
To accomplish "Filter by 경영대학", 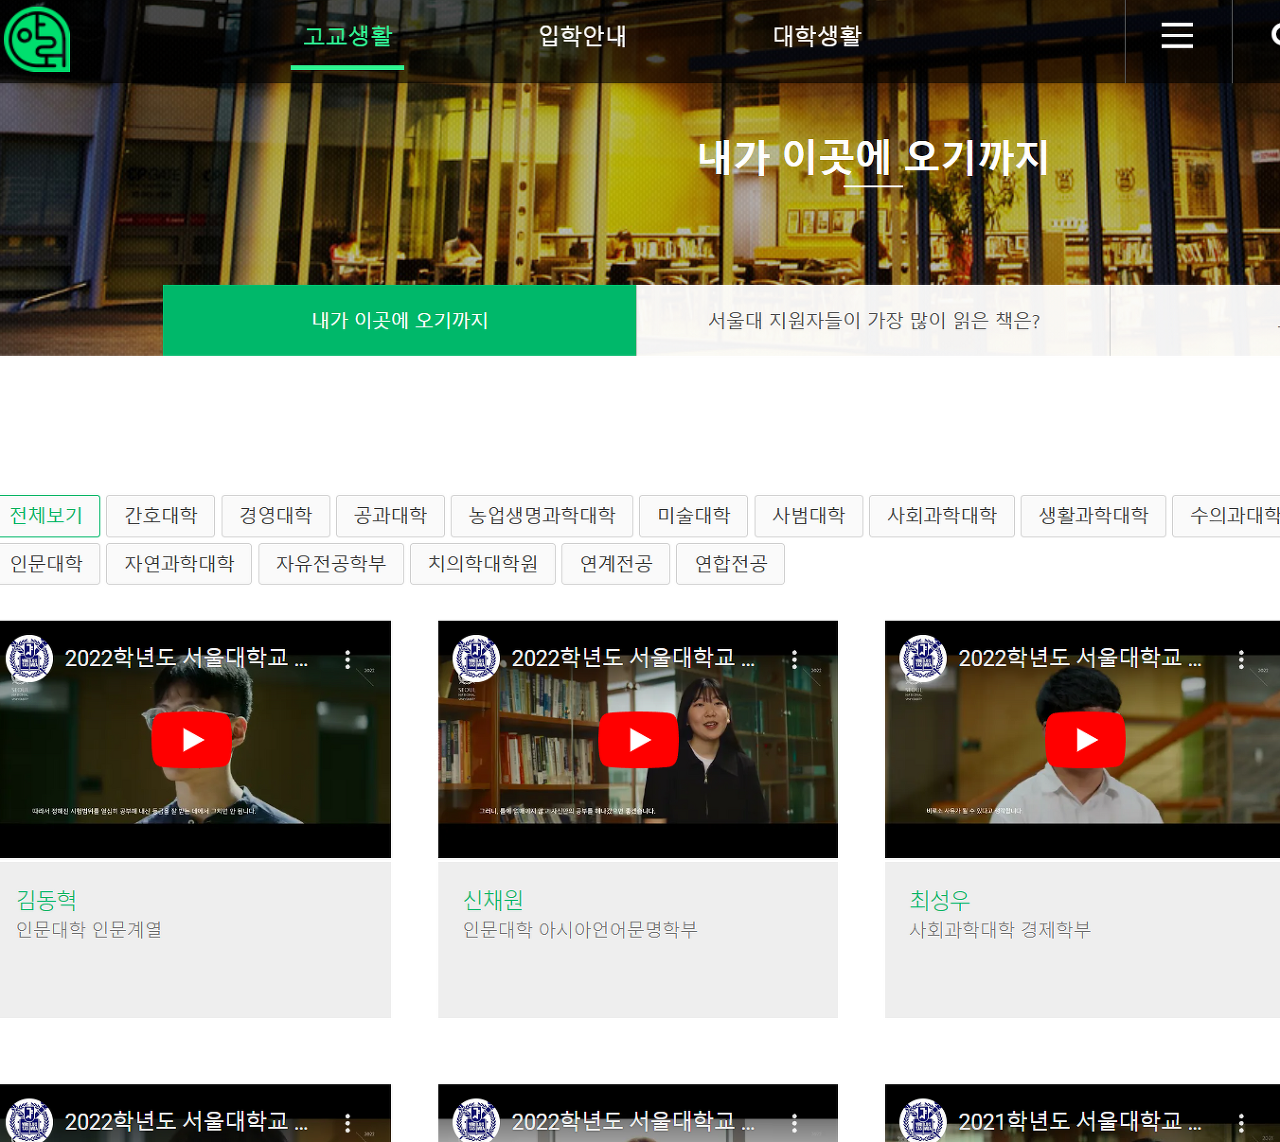I will pyautogui.click(x=276, y=516).
